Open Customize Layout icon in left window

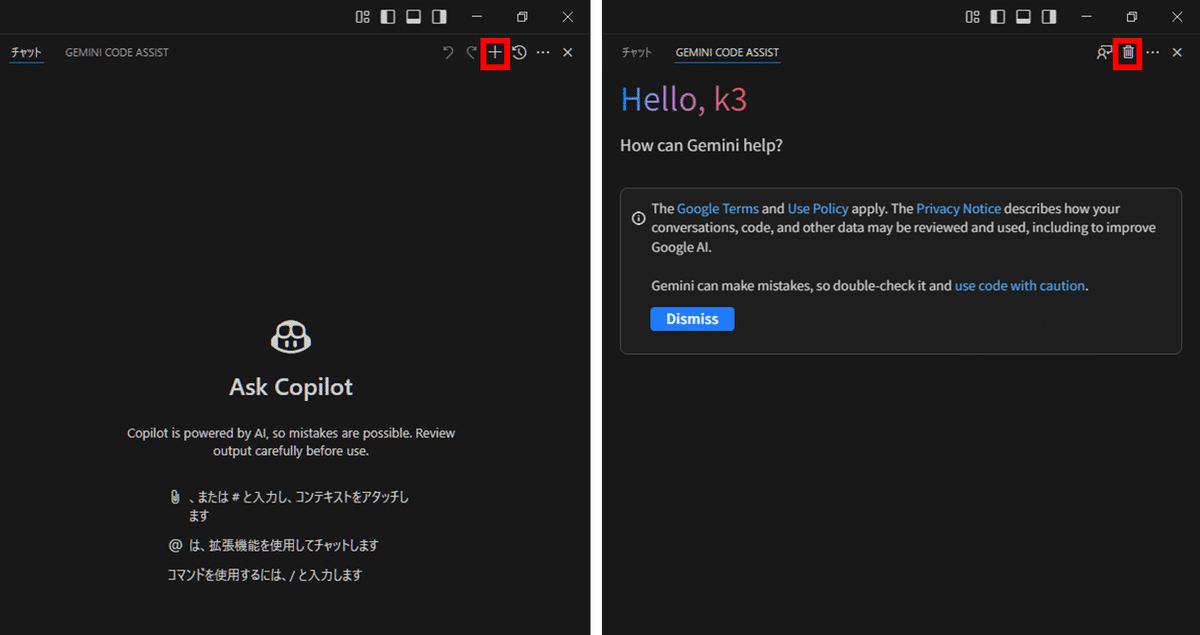click(x=363, y=17)
